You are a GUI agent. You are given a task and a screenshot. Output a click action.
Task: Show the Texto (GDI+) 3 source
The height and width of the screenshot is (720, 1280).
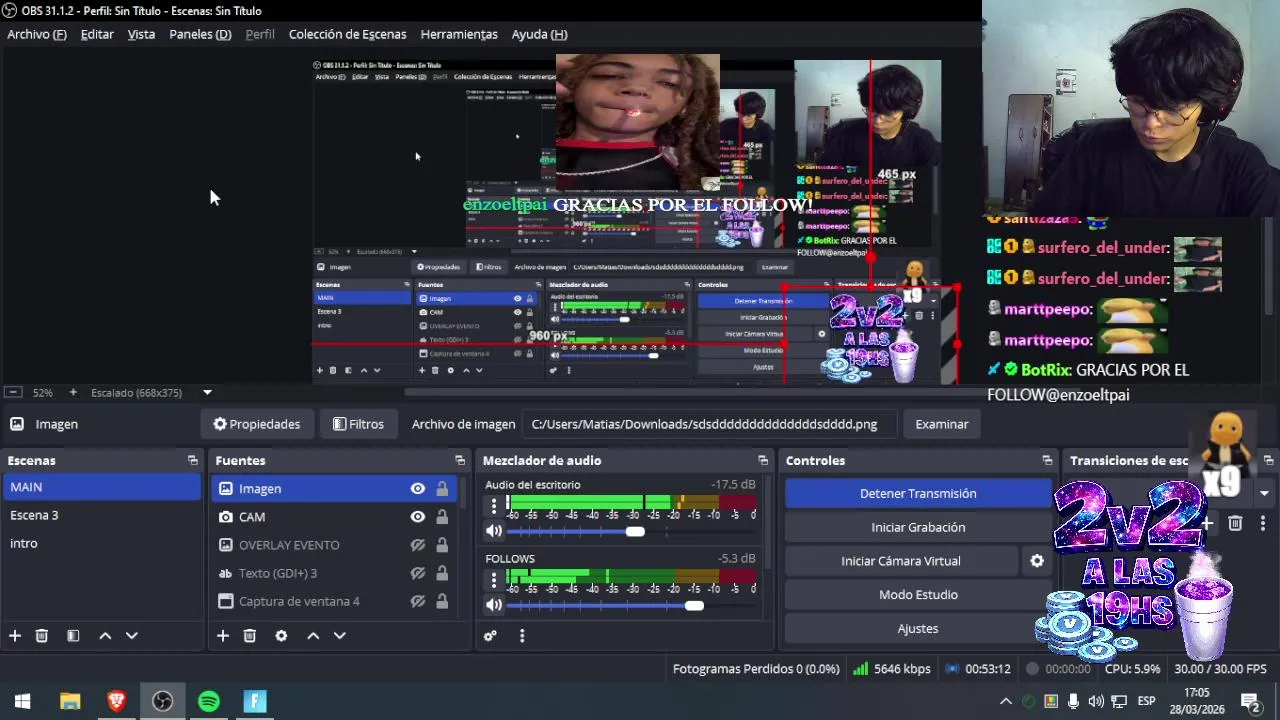tap(418, 573)
